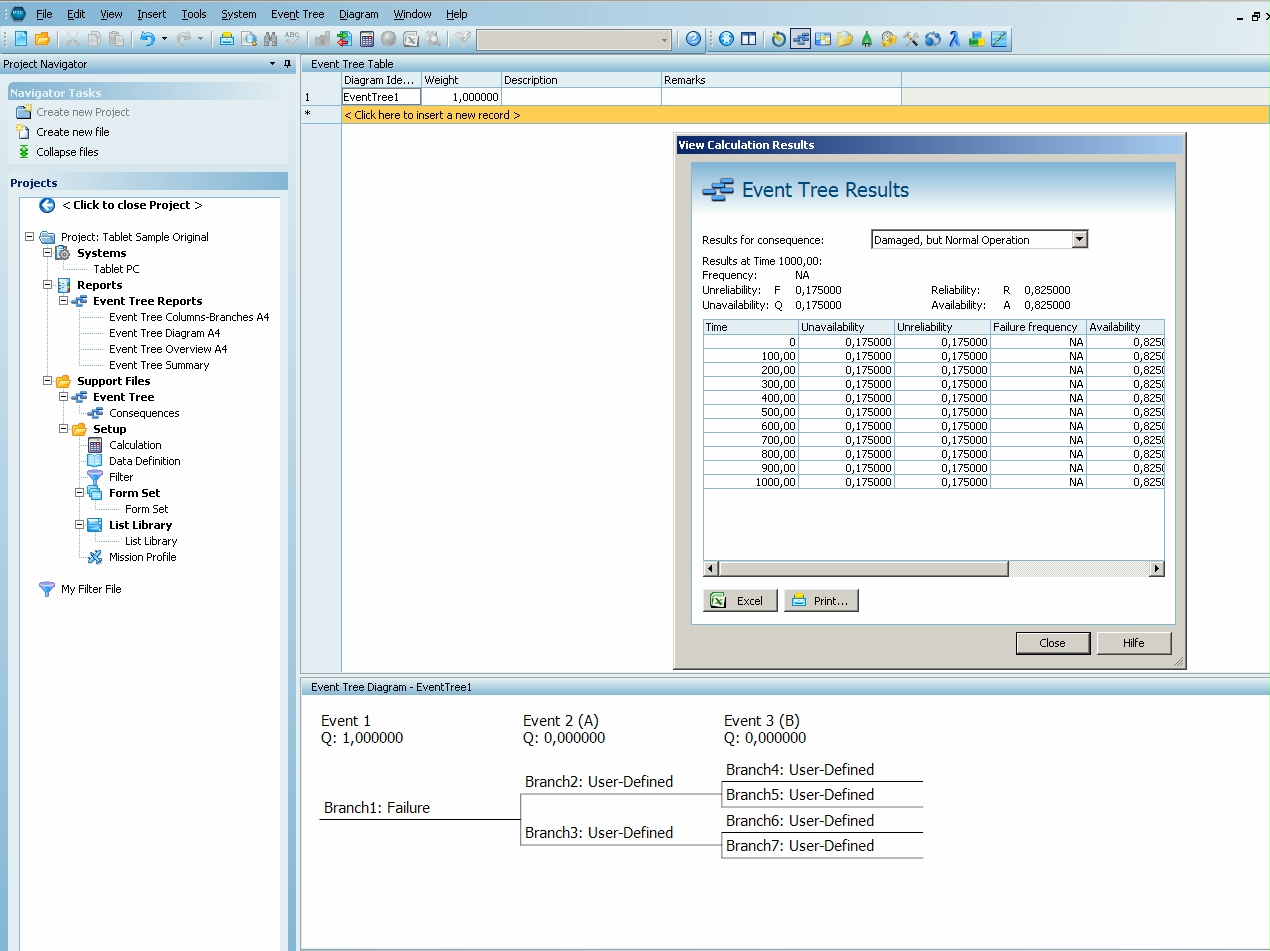
Task: Click the blue Help question mark icon
Action: tap(694, 39)
